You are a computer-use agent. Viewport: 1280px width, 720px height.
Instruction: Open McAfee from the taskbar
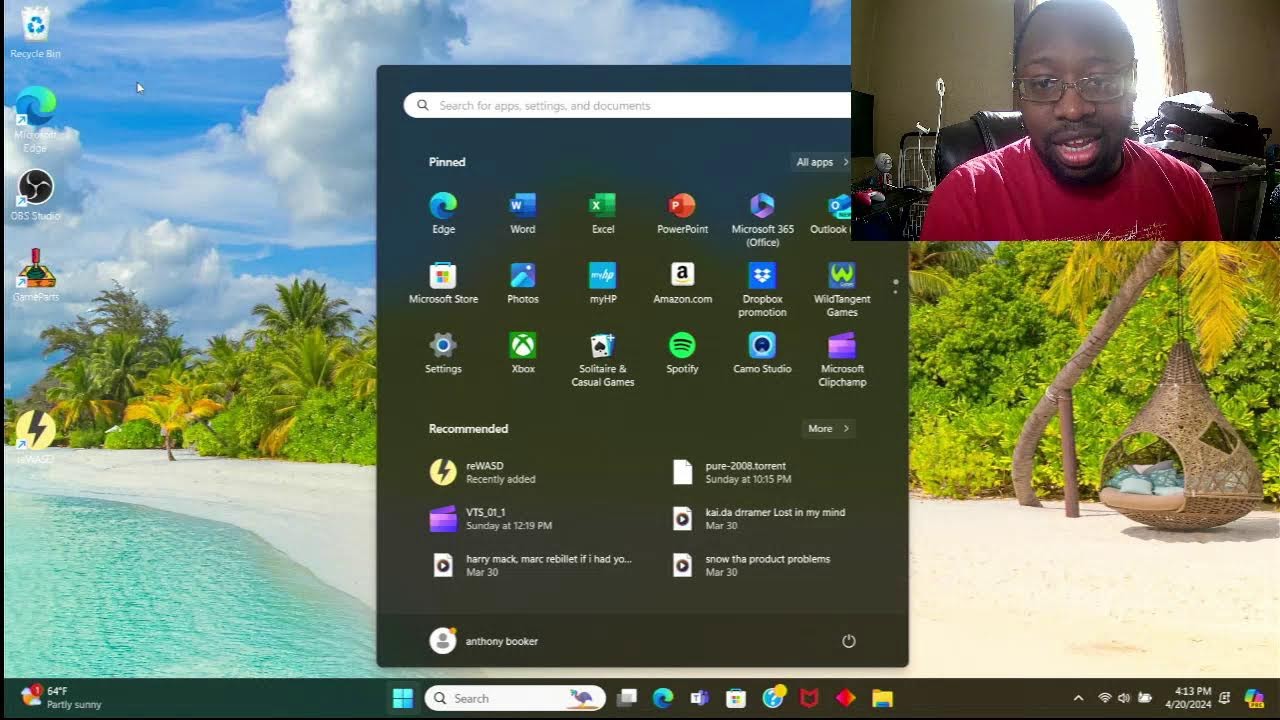[x=809, y=698]
